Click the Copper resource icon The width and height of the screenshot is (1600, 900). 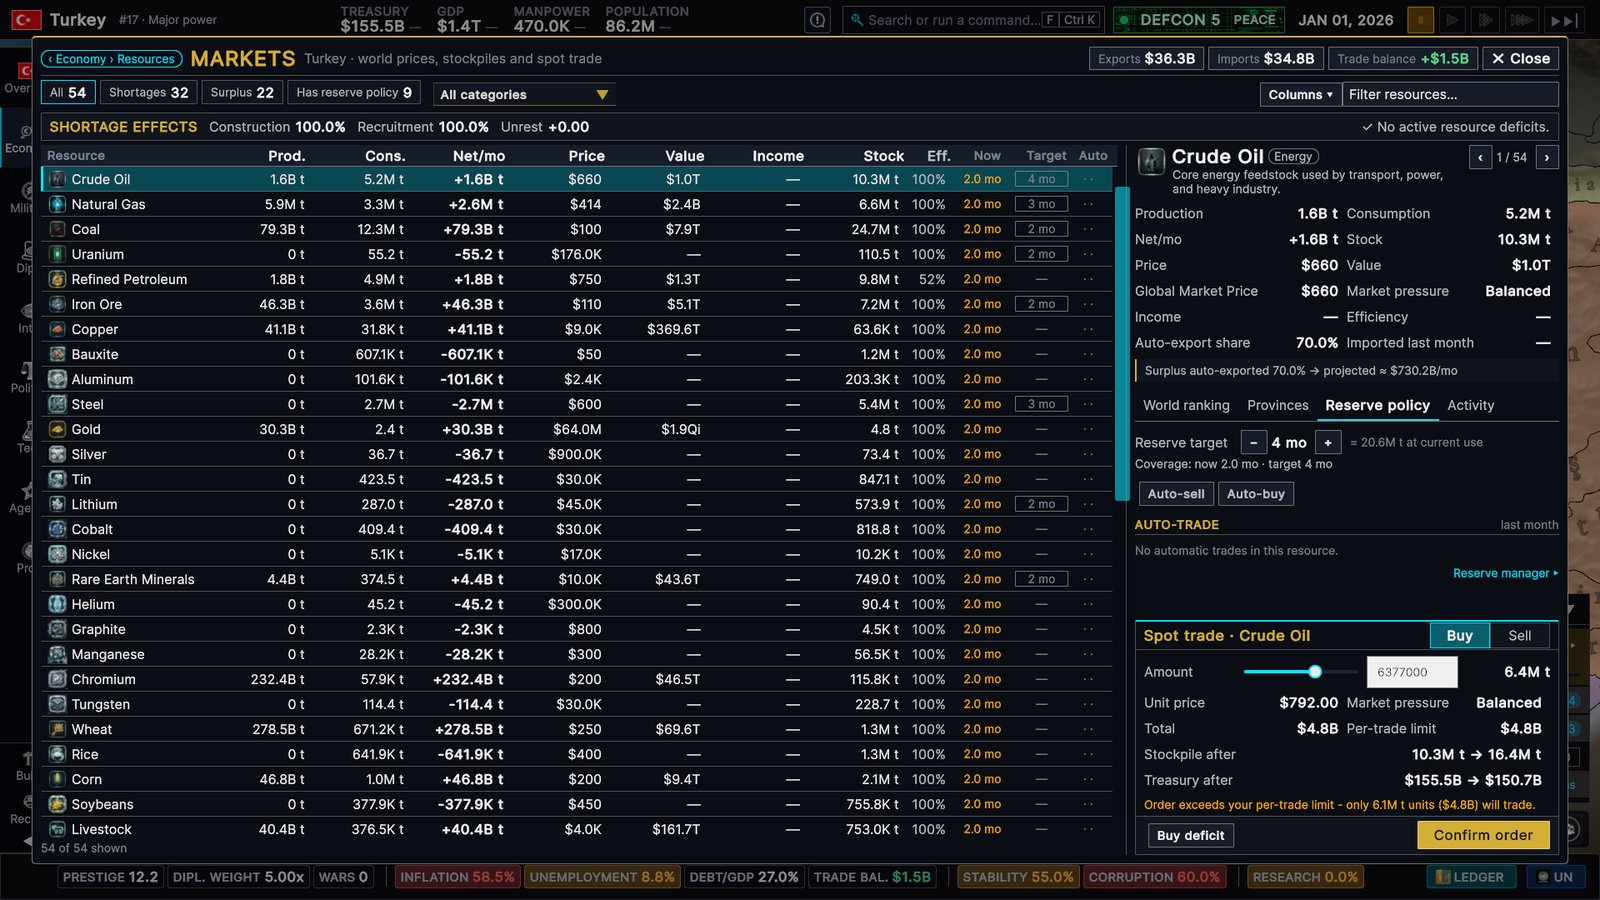click(58, 329)
